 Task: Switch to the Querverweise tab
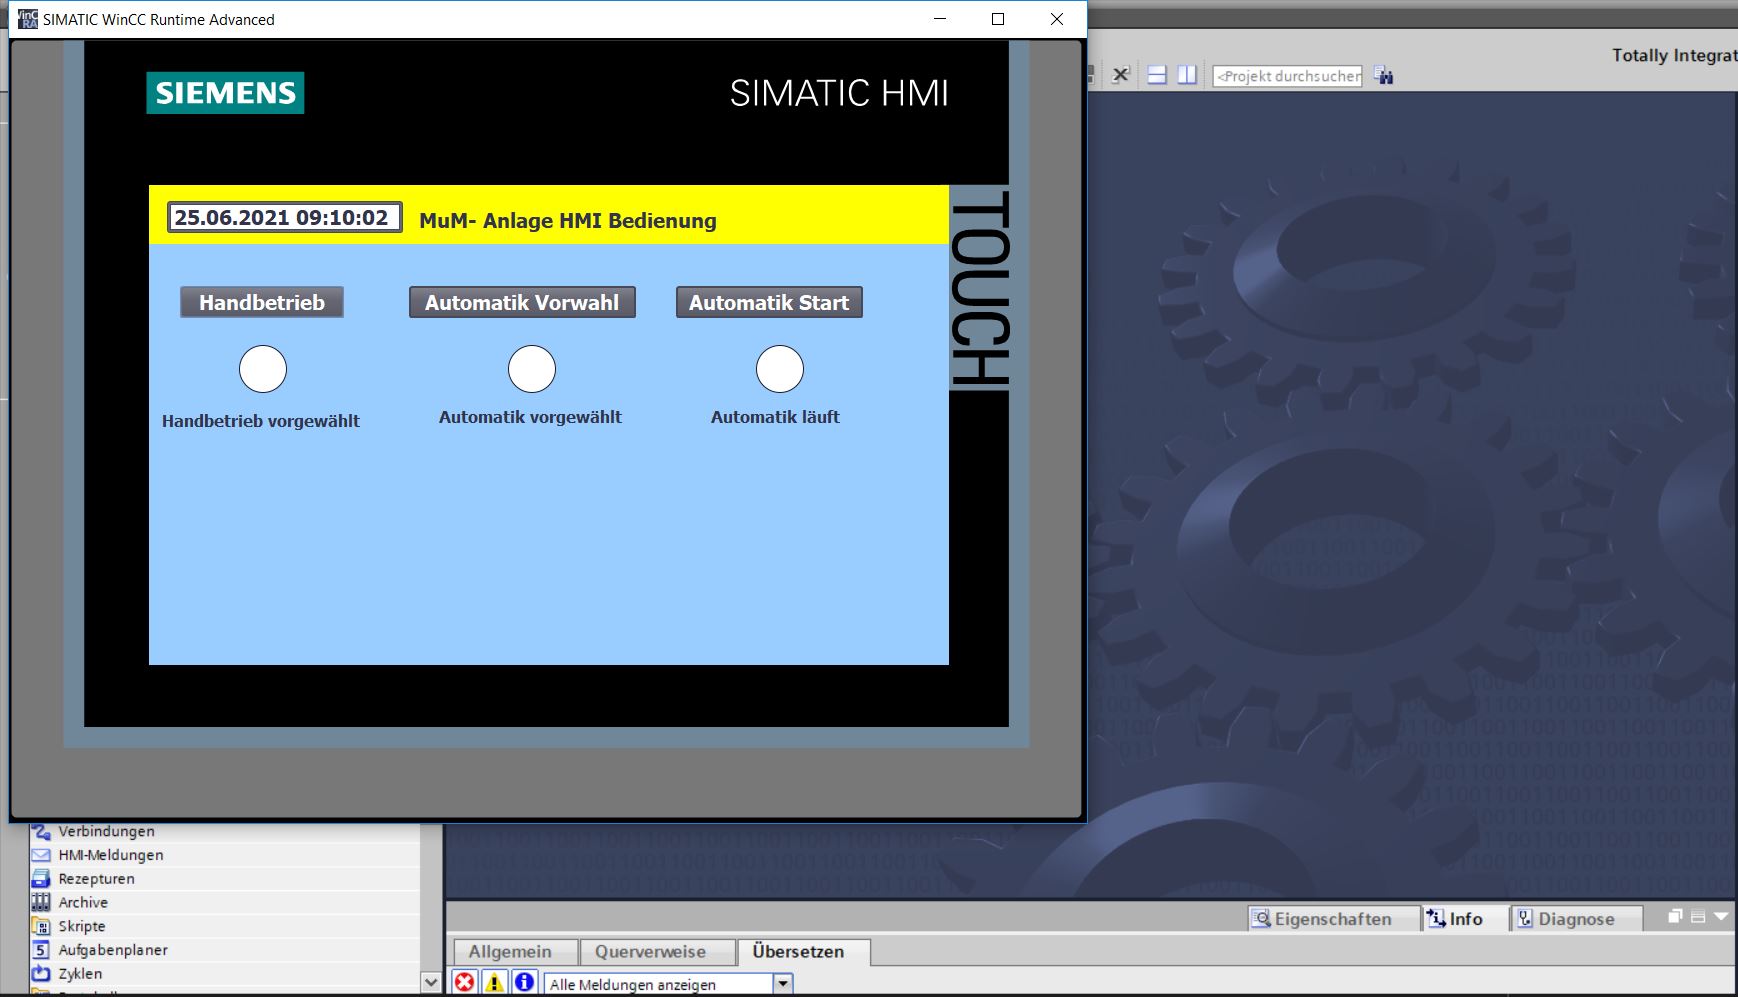point(650,952)
